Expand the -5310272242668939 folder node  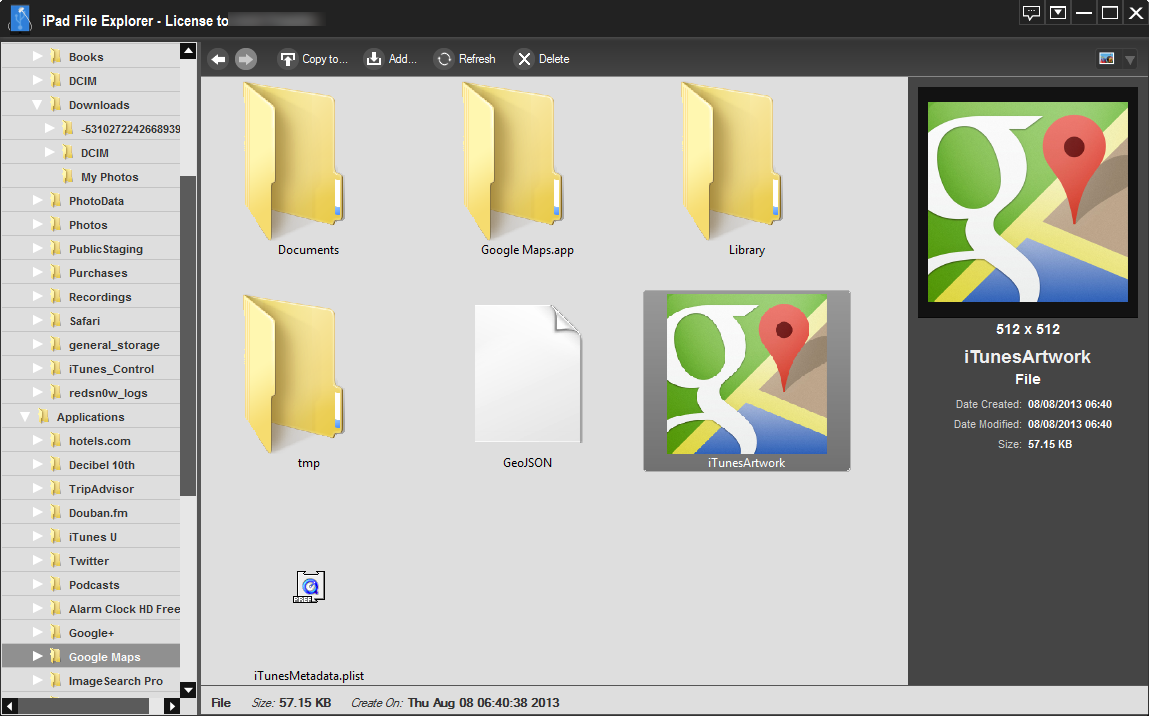pos(50,128)
